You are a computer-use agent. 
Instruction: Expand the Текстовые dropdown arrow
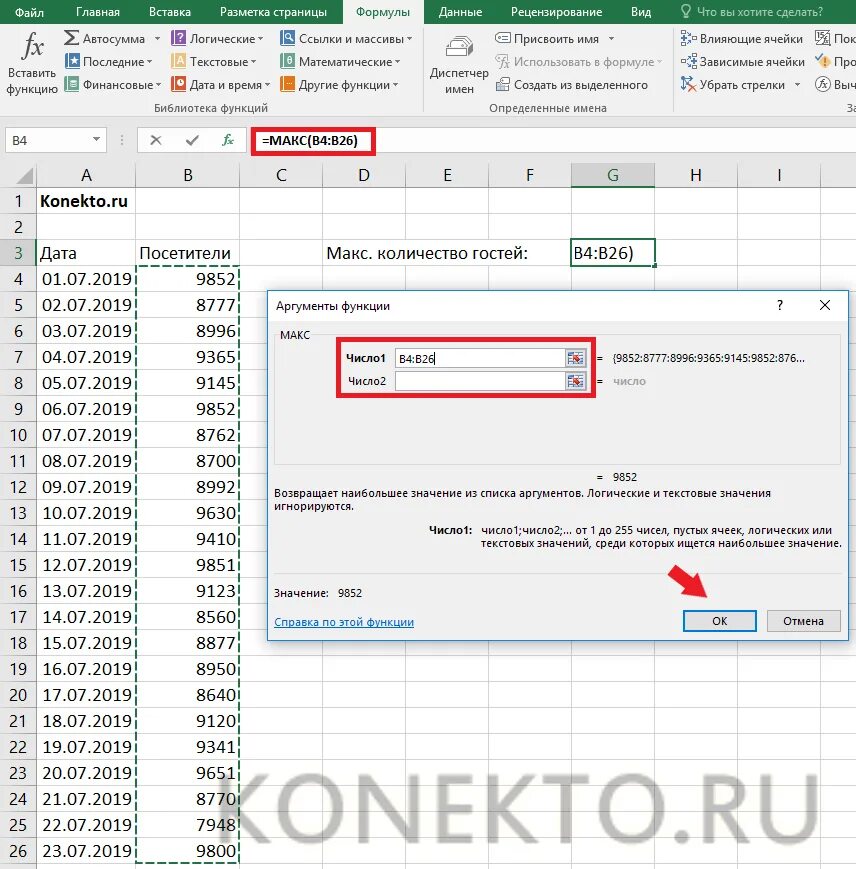(253, 62)
